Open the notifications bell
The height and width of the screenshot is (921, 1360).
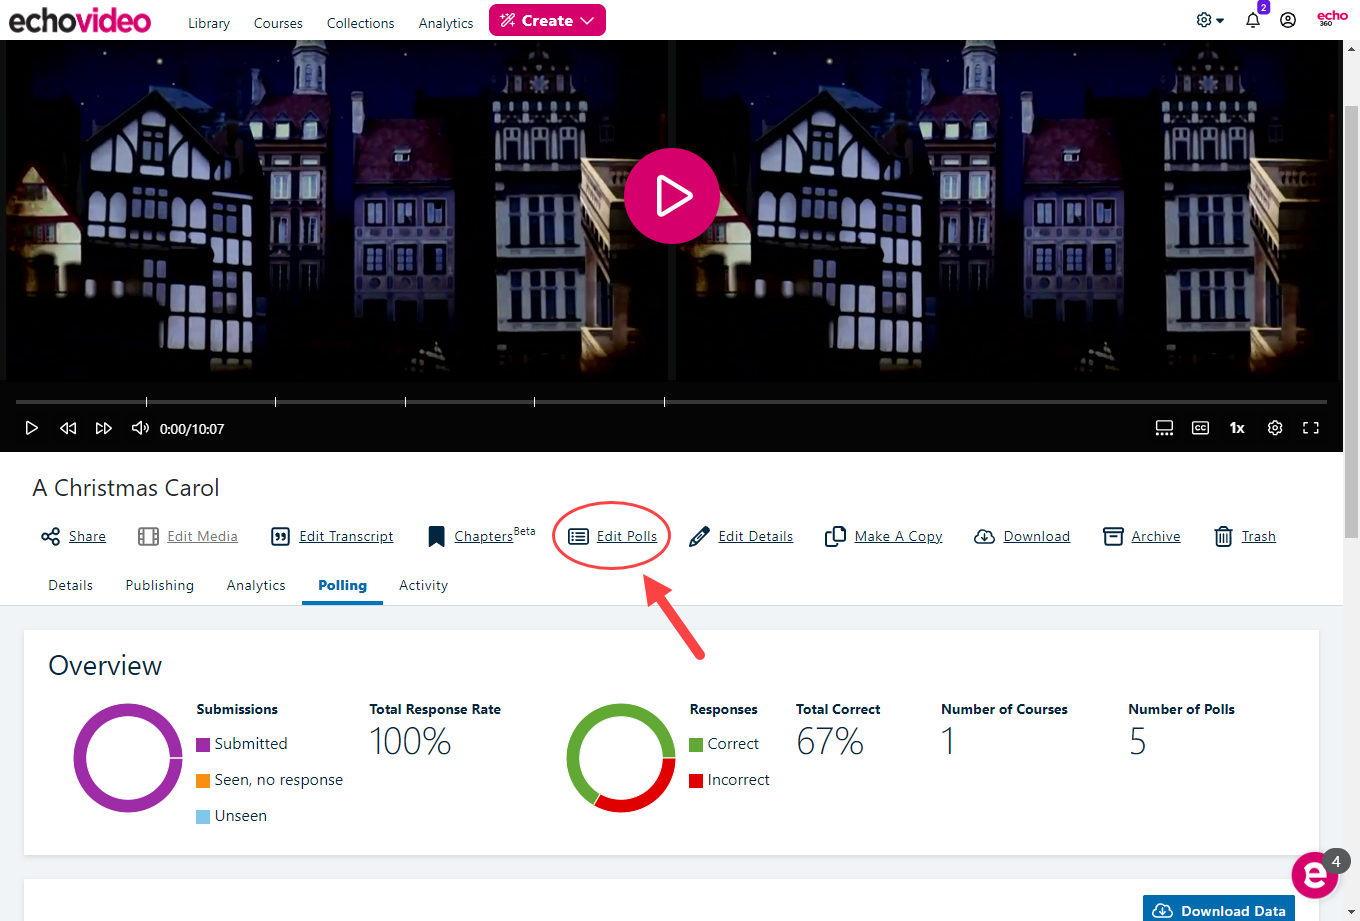coord(1253,20)
